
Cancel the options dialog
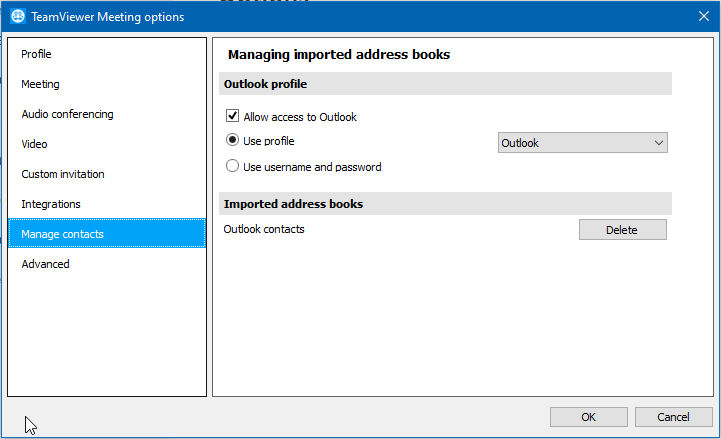(x=673, y=417)
